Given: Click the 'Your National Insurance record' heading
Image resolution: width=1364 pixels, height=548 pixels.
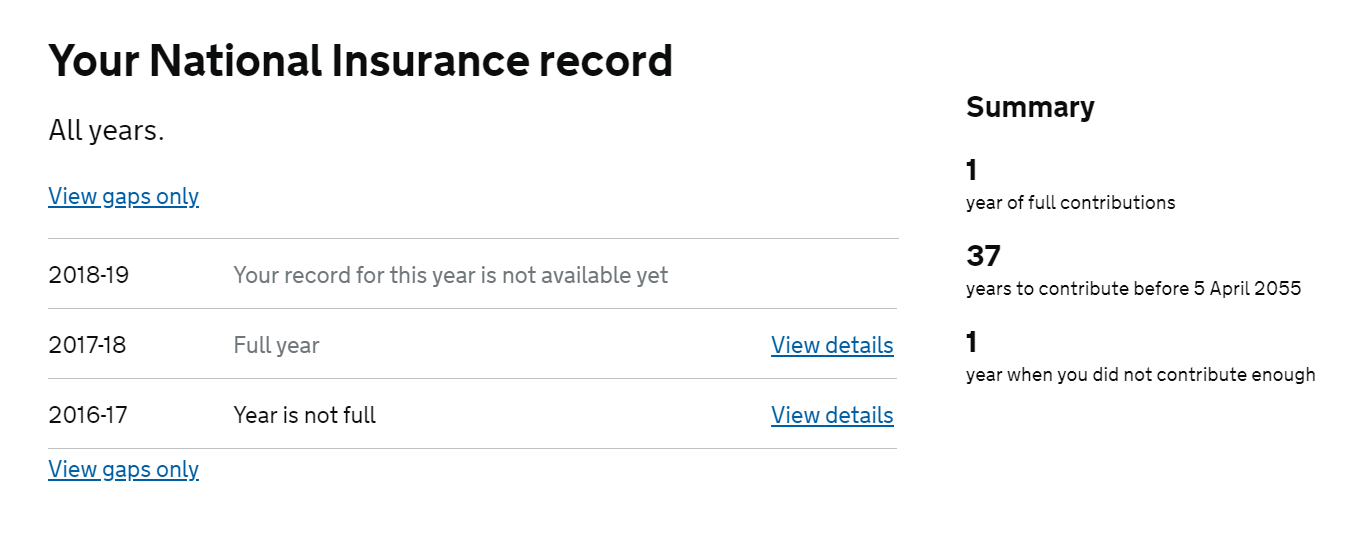Looking at the screenshot, I should (360, 61).
